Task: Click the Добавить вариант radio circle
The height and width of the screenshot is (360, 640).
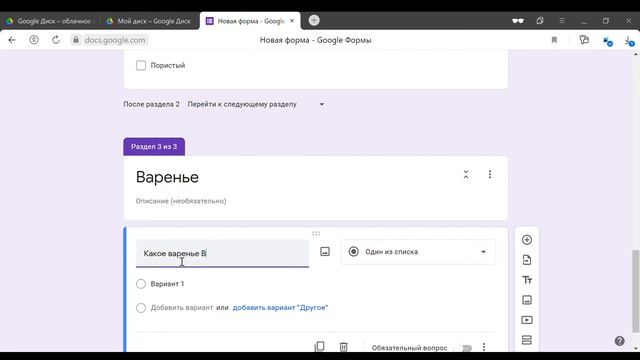Action: coord(141,308)
